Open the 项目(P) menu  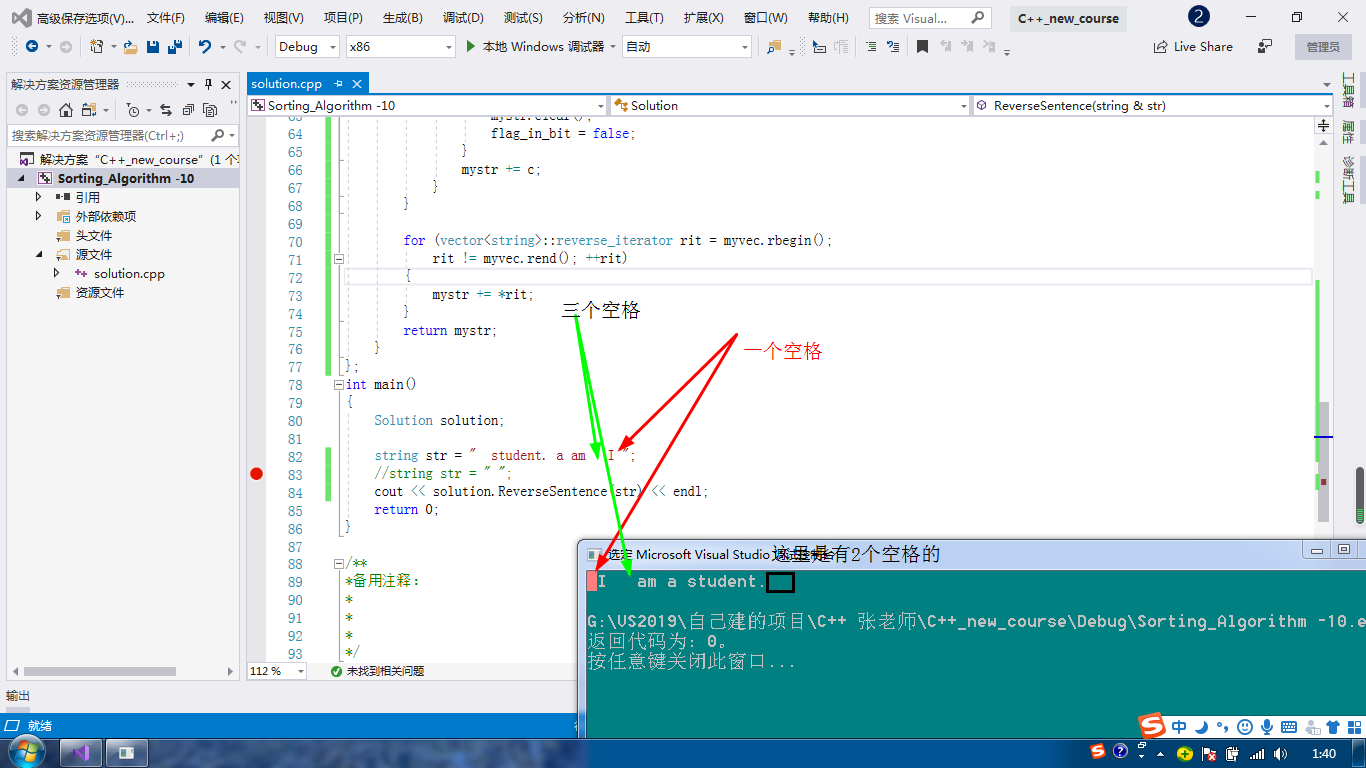(343, 18)
